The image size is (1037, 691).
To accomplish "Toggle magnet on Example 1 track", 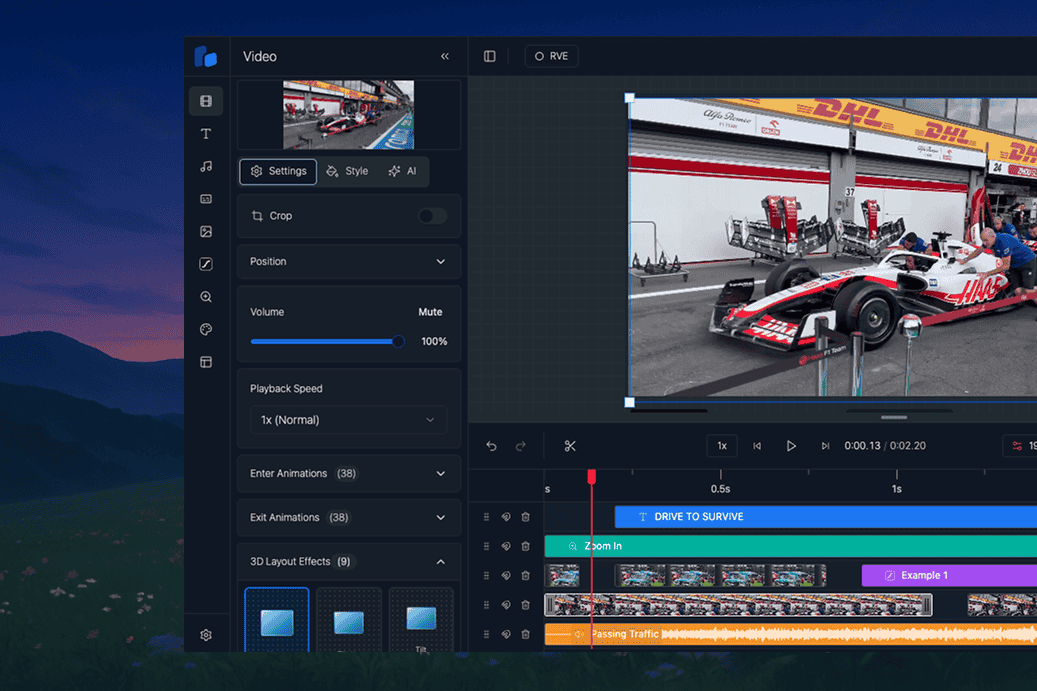I will [x=506, y=575].
